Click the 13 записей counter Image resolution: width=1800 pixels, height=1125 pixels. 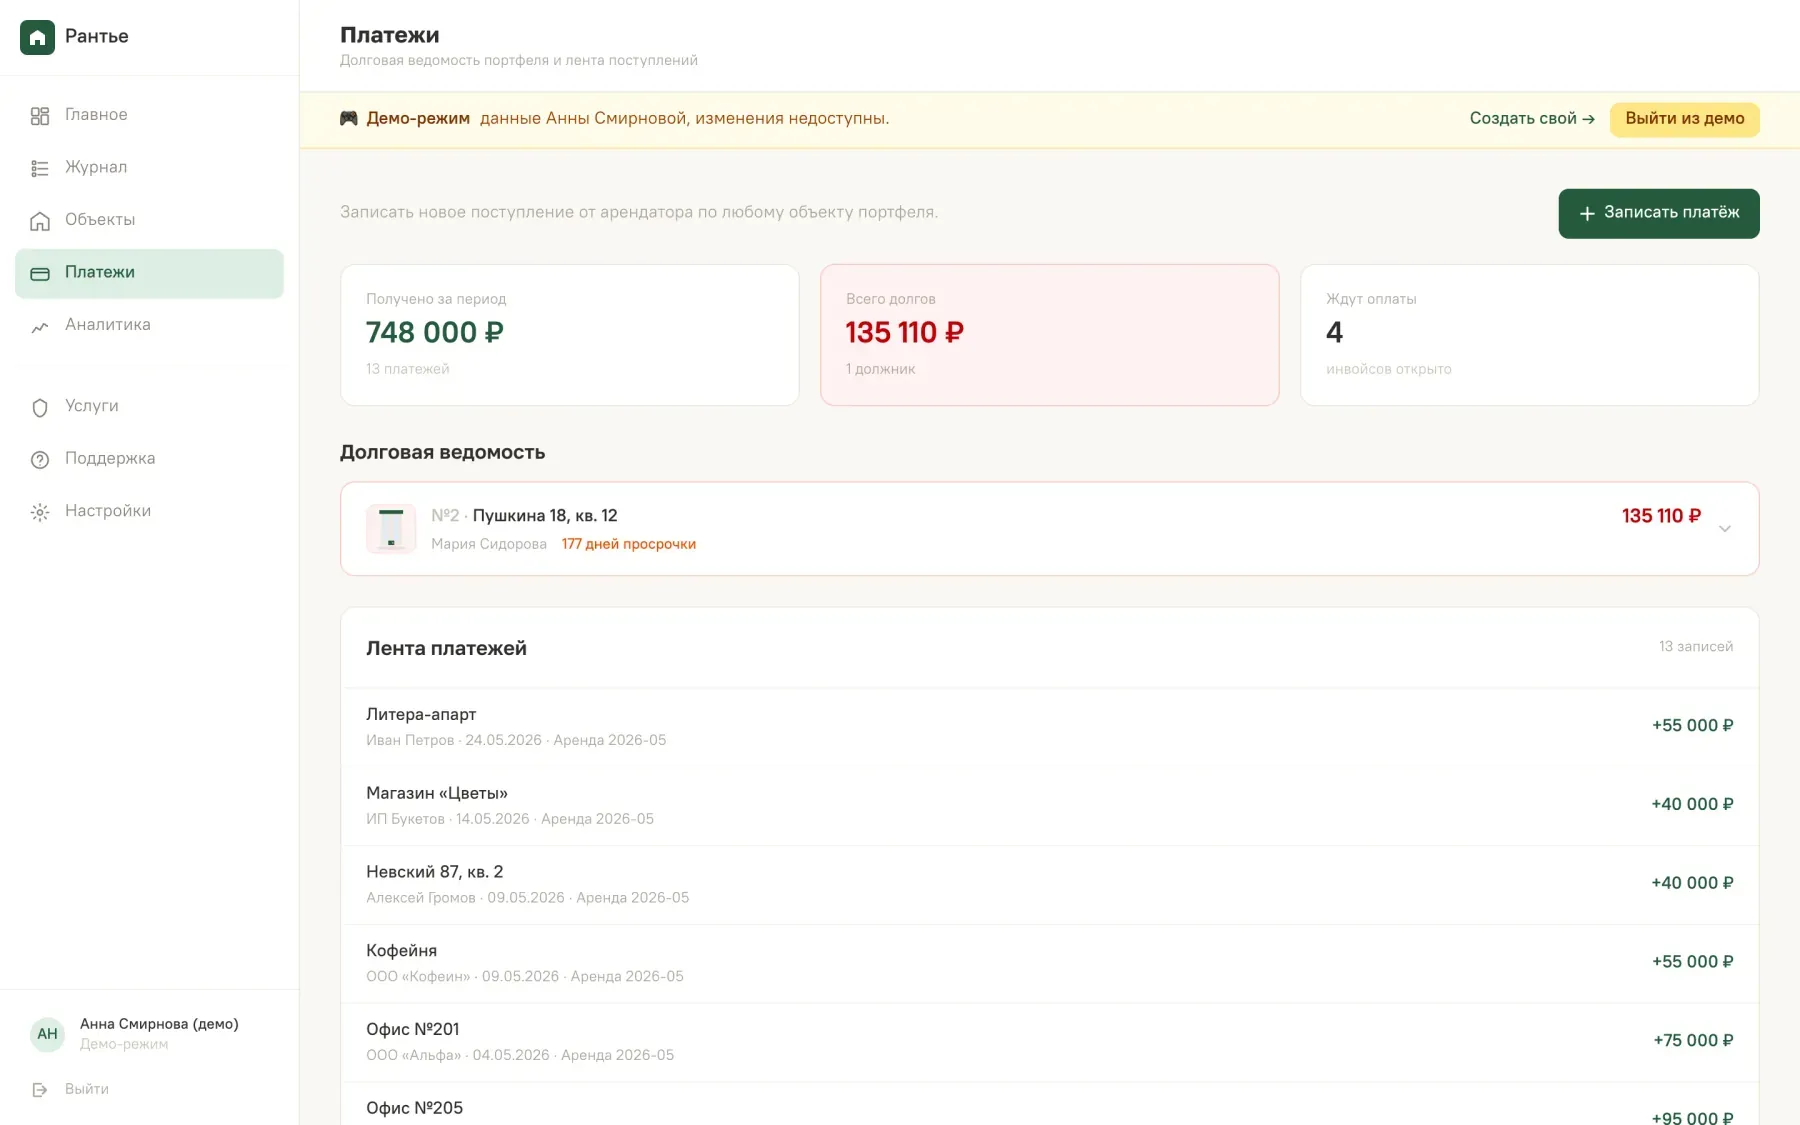pyautogui.click(x=1696, y=647)
